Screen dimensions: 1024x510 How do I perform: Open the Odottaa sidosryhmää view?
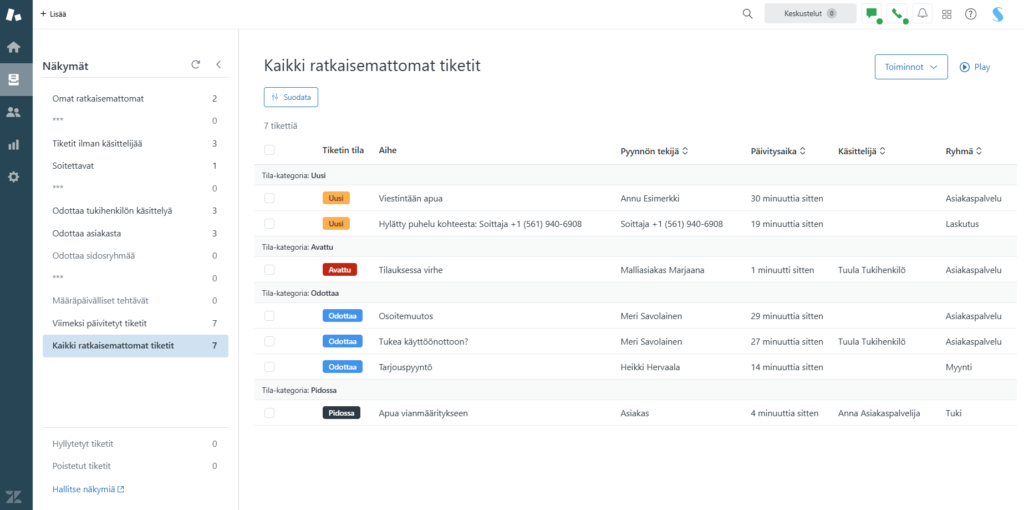[x=135, y=256]
